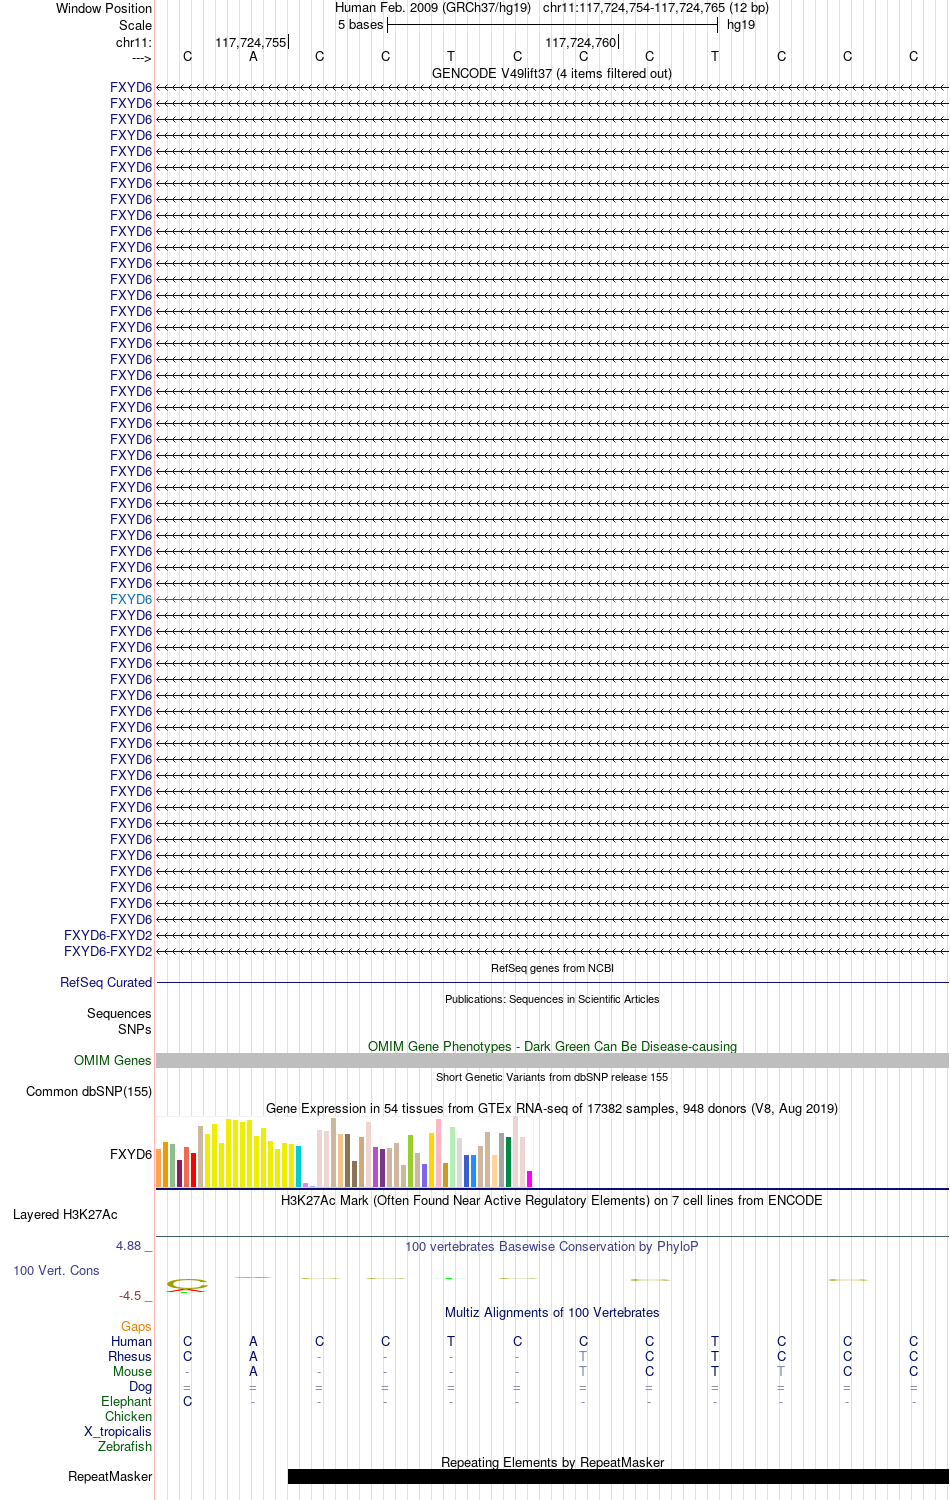Click the dark green bar in the GTEx chart
The height and width of the screenshot is (1500, 950).
[509, 1162]
